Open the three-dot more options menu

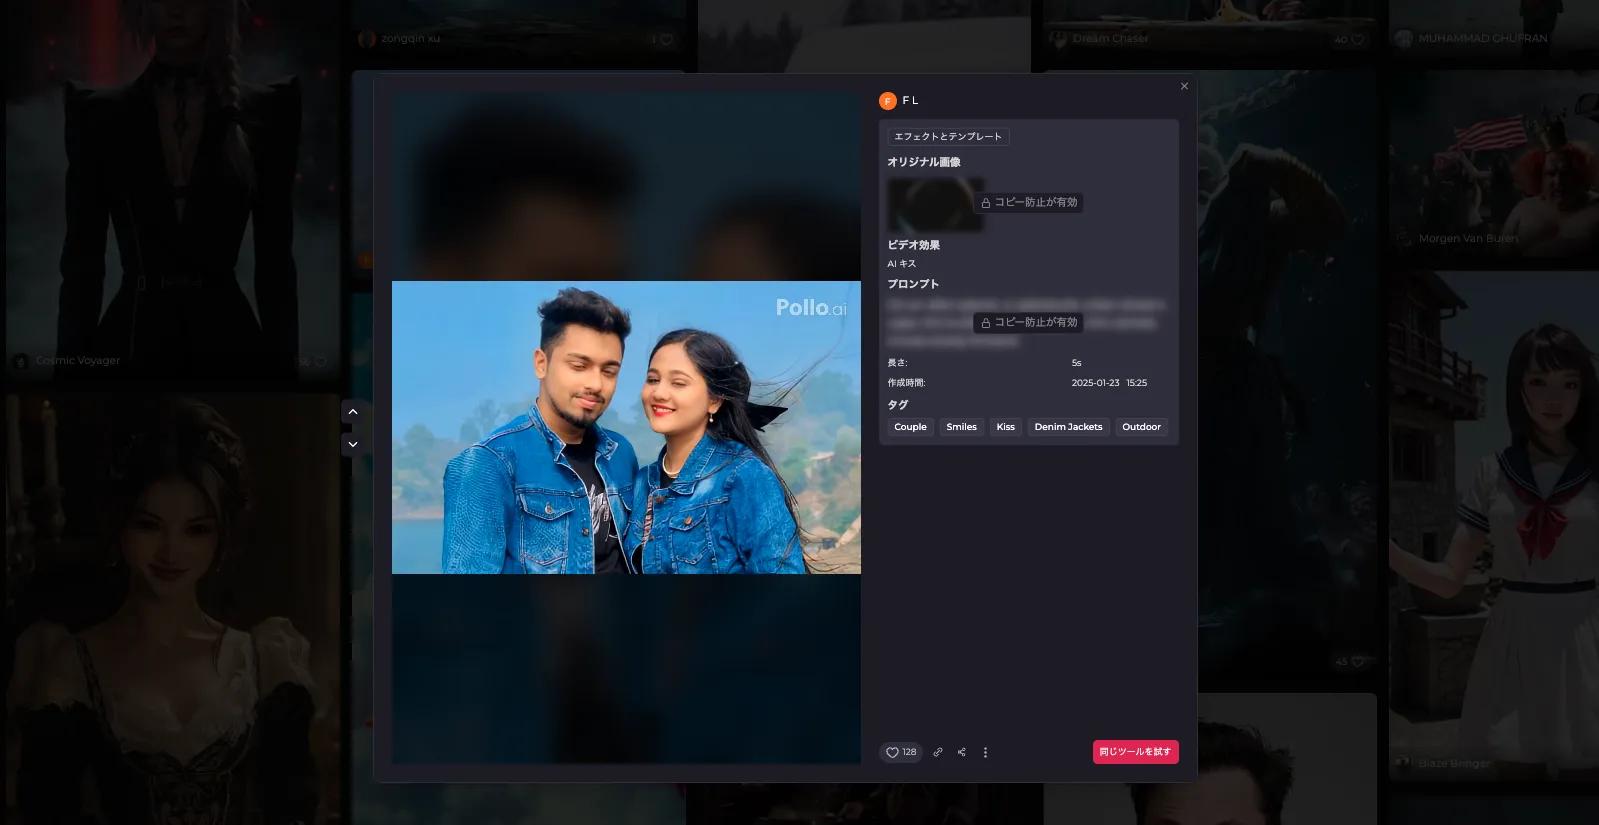coord(985,752)
